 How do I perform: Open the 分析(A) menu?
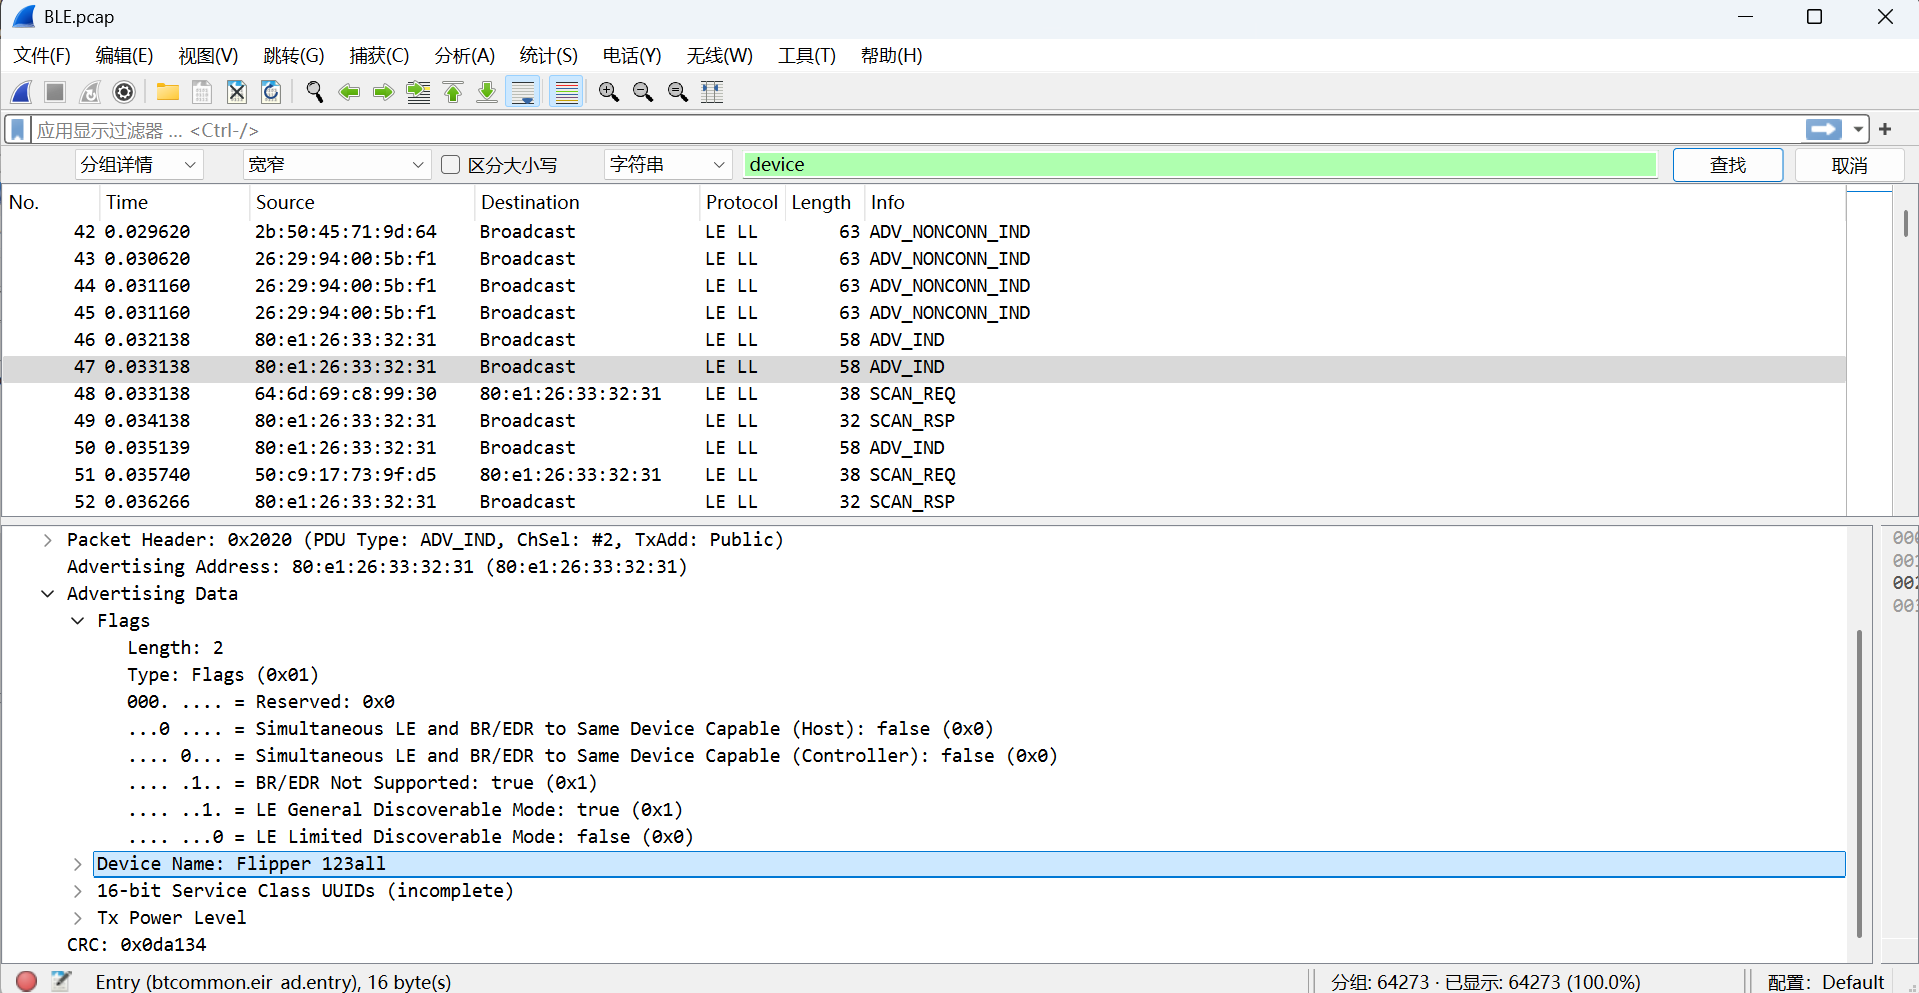(465, 56)
